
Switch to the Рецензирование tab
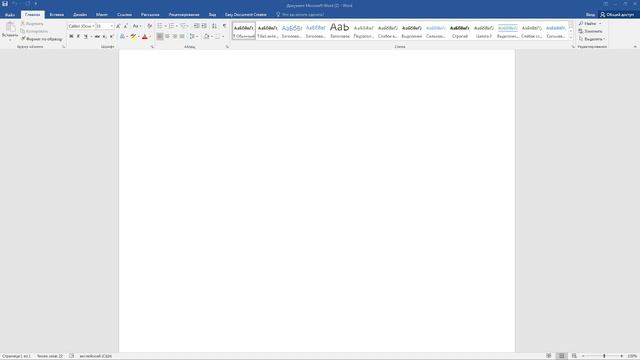pos(184,15)
